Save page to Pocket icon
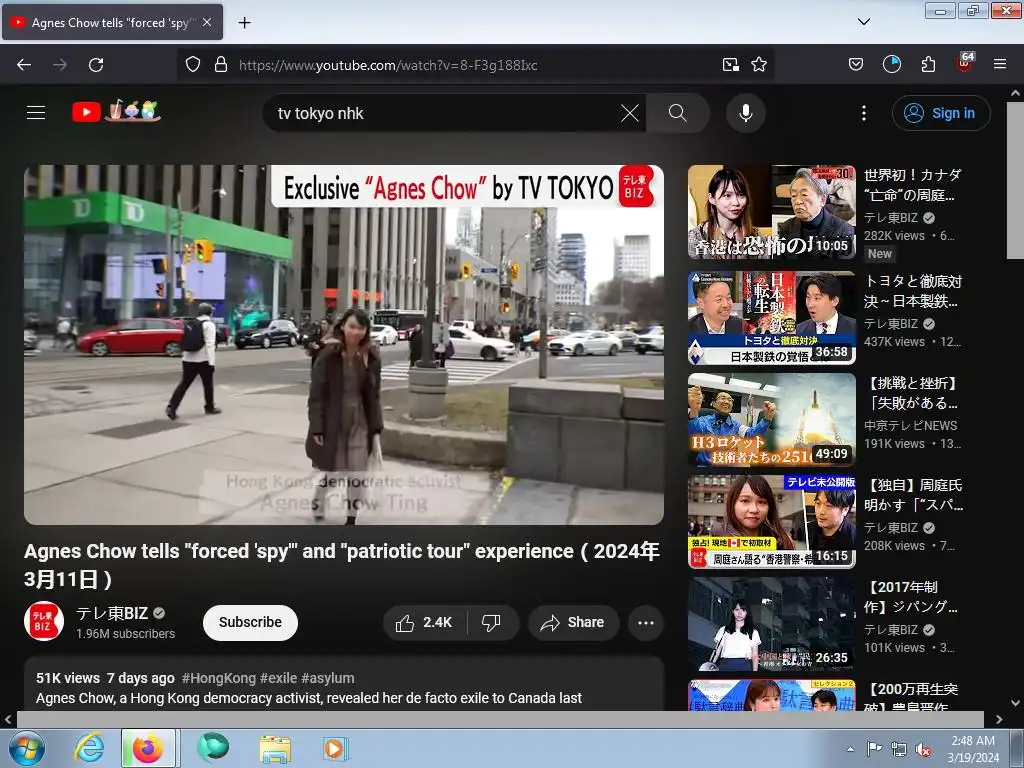This screenshot has height=768, width=1024. (x=856, y=64)
